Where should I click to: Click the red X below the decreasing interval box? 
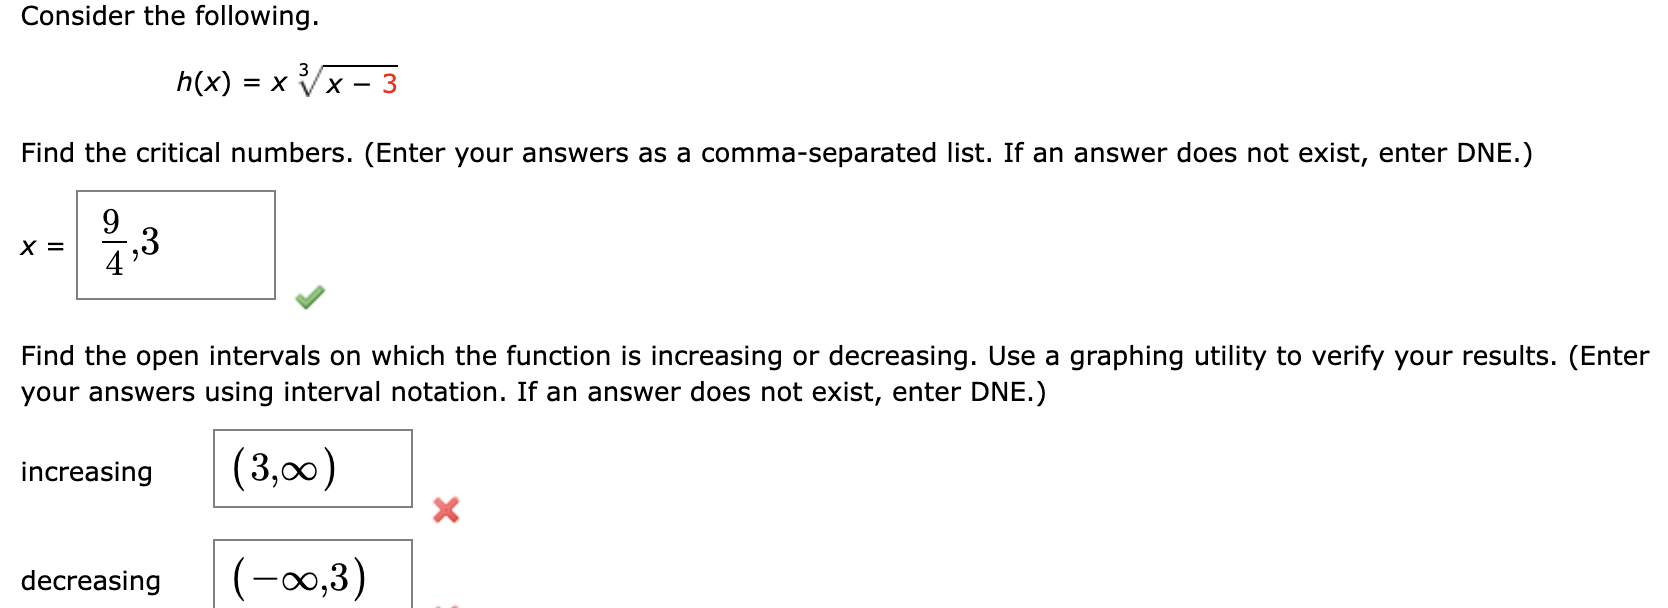(x=447, y=604)
